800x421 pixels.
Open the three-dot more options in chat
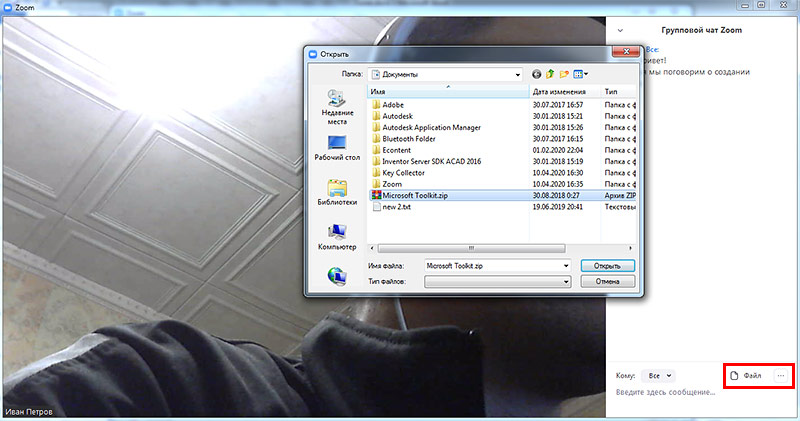[781, 375]
